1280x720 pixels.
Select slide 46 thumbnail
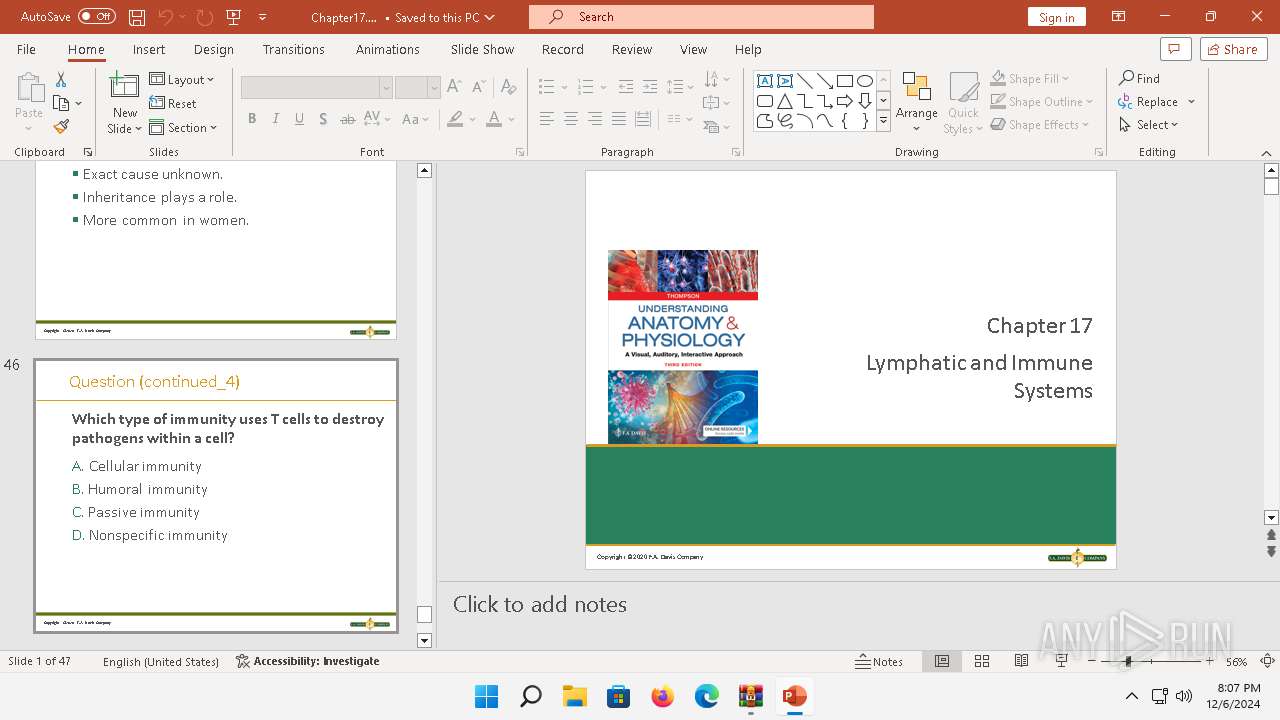[216, 496]
